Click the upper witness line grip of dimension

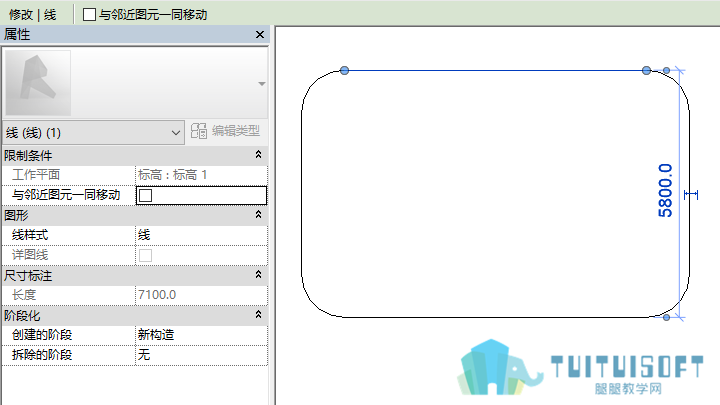click(666, 70)
